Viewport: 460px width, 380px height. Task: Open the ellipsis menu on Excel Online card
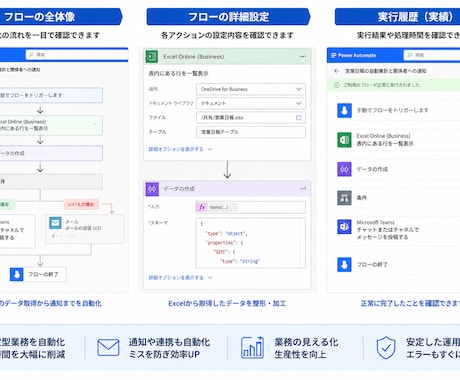303,57
